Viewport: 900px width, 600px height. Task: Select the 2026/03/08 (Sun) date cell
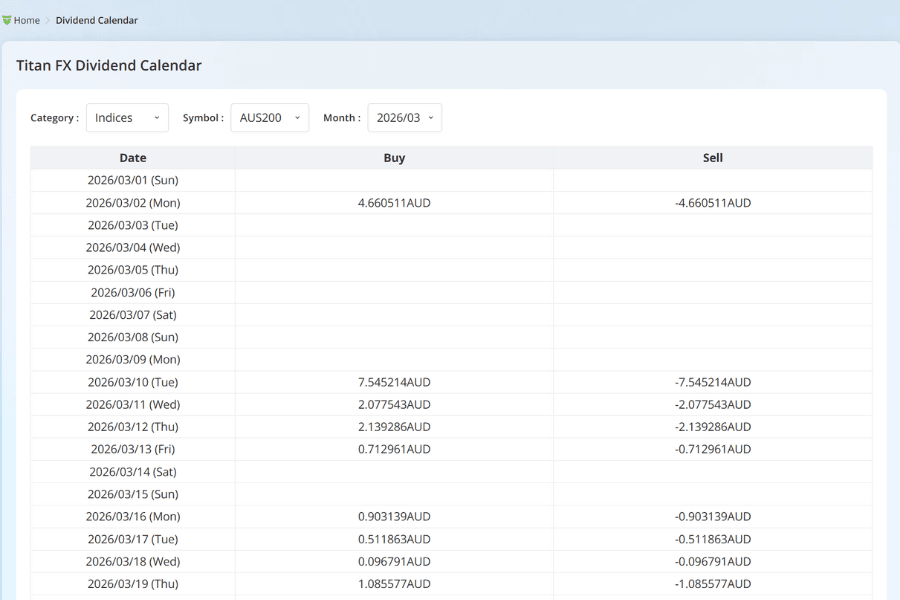click(x=133, y=337)
